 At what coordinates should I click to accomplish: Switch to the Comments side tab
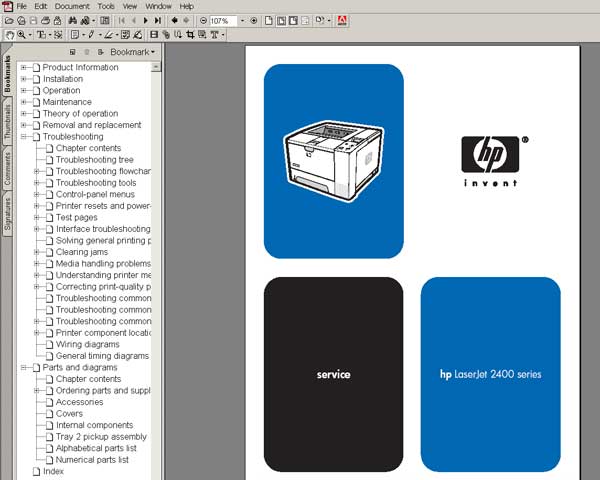tap(7, 168)
